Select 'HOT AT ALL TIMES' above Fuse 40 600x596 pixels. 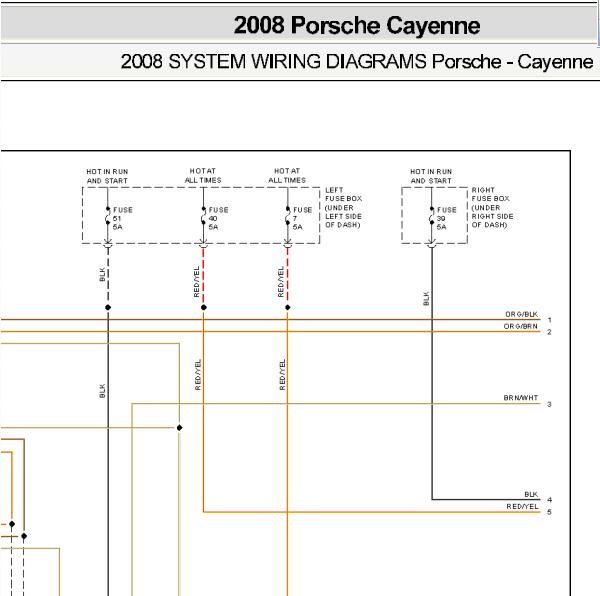pyautogui.click(x=203, y=176)
